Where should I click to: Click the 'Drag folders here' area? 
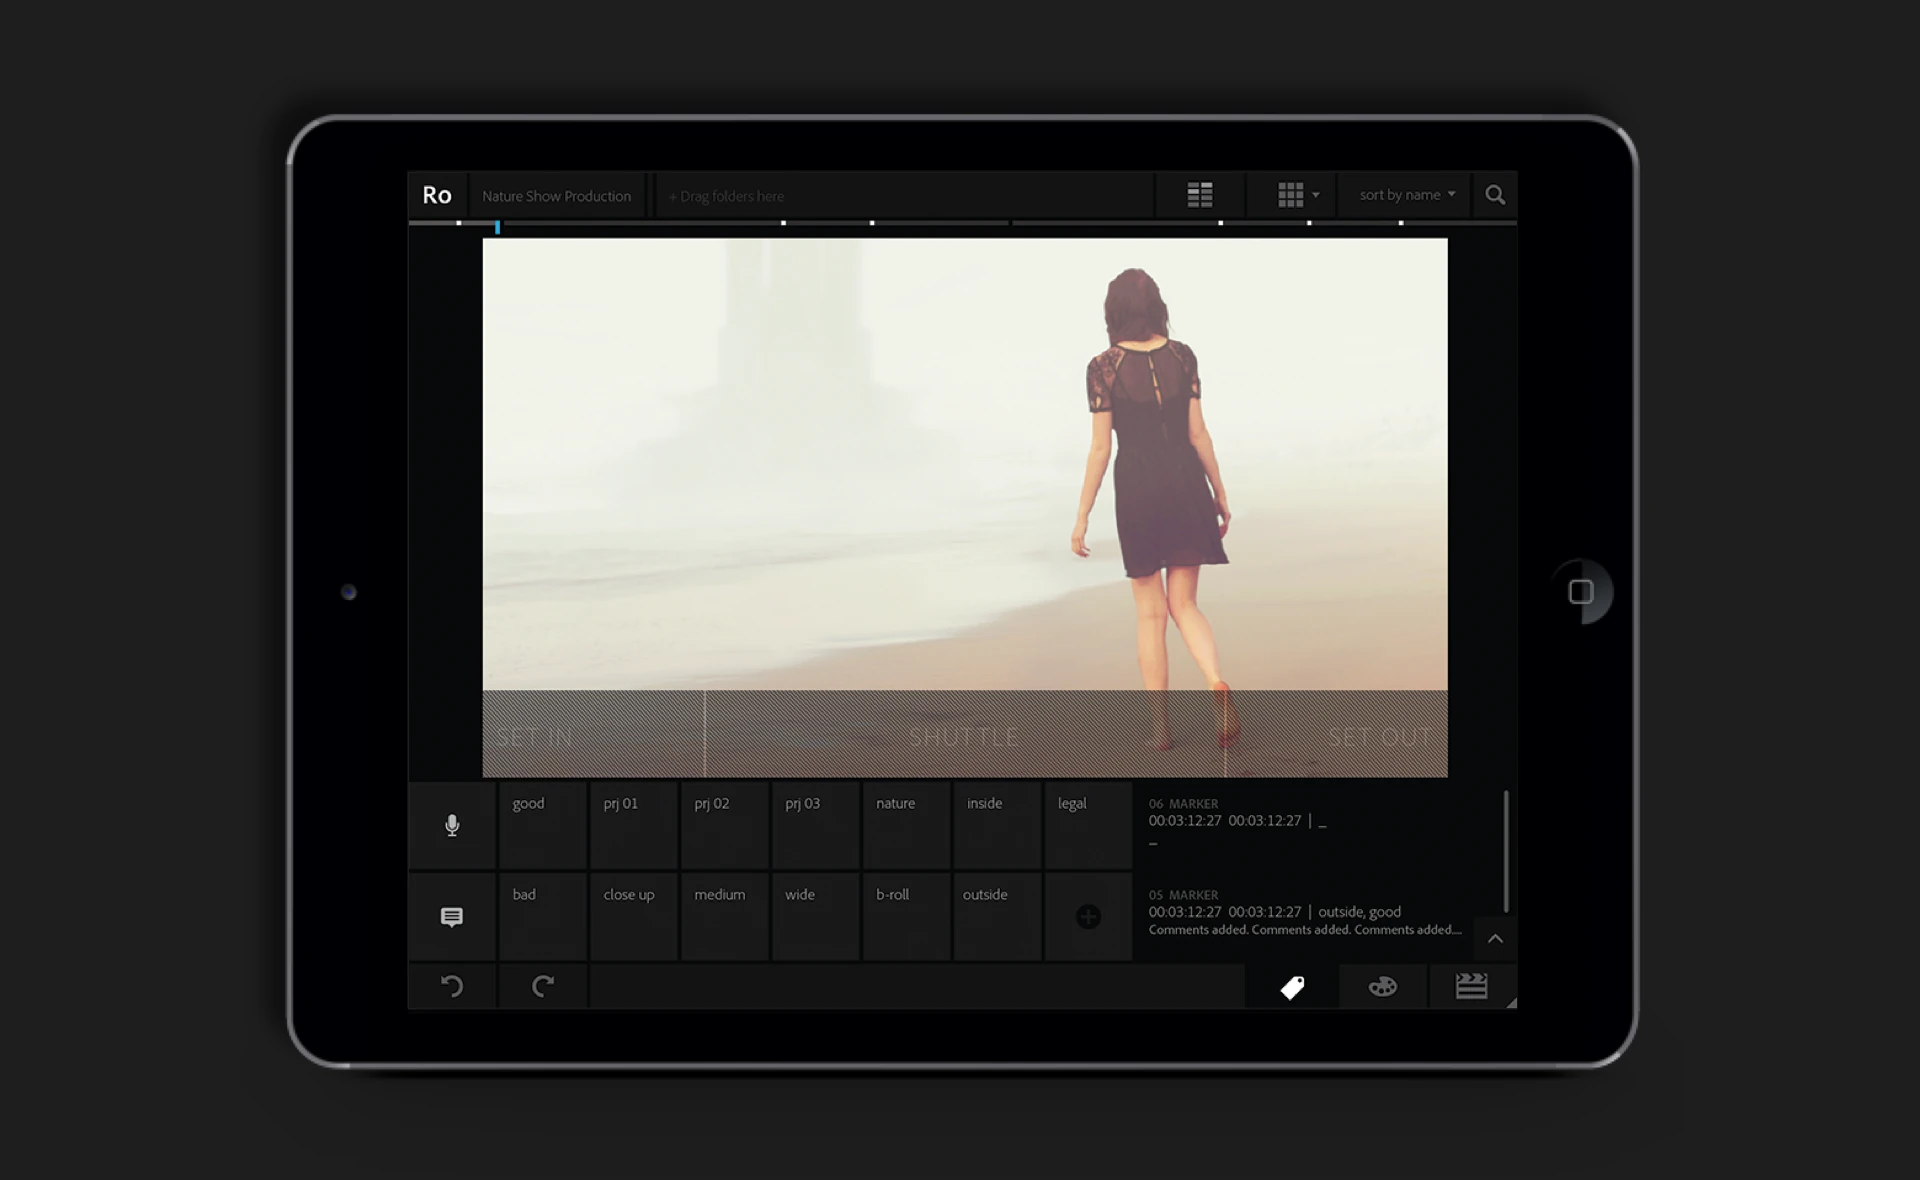tap(903, 196)
